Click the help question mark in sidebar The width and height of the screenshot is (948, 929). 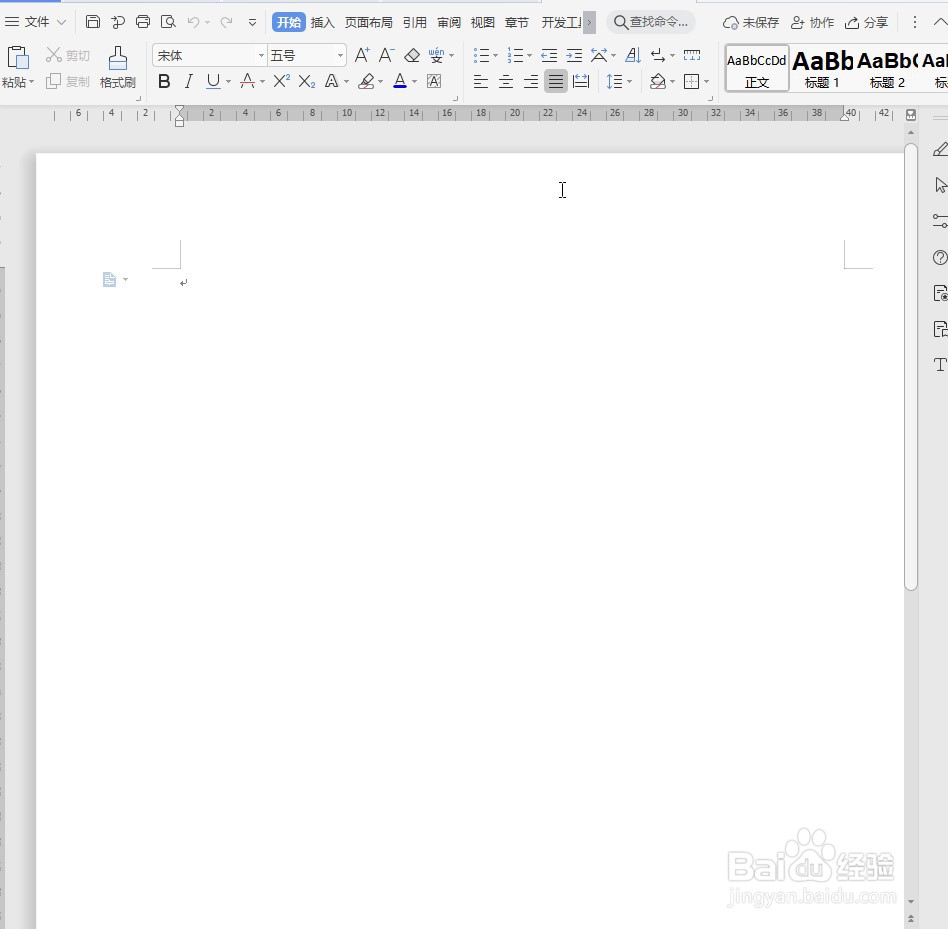pyautogui.click(x=940, y=257)
